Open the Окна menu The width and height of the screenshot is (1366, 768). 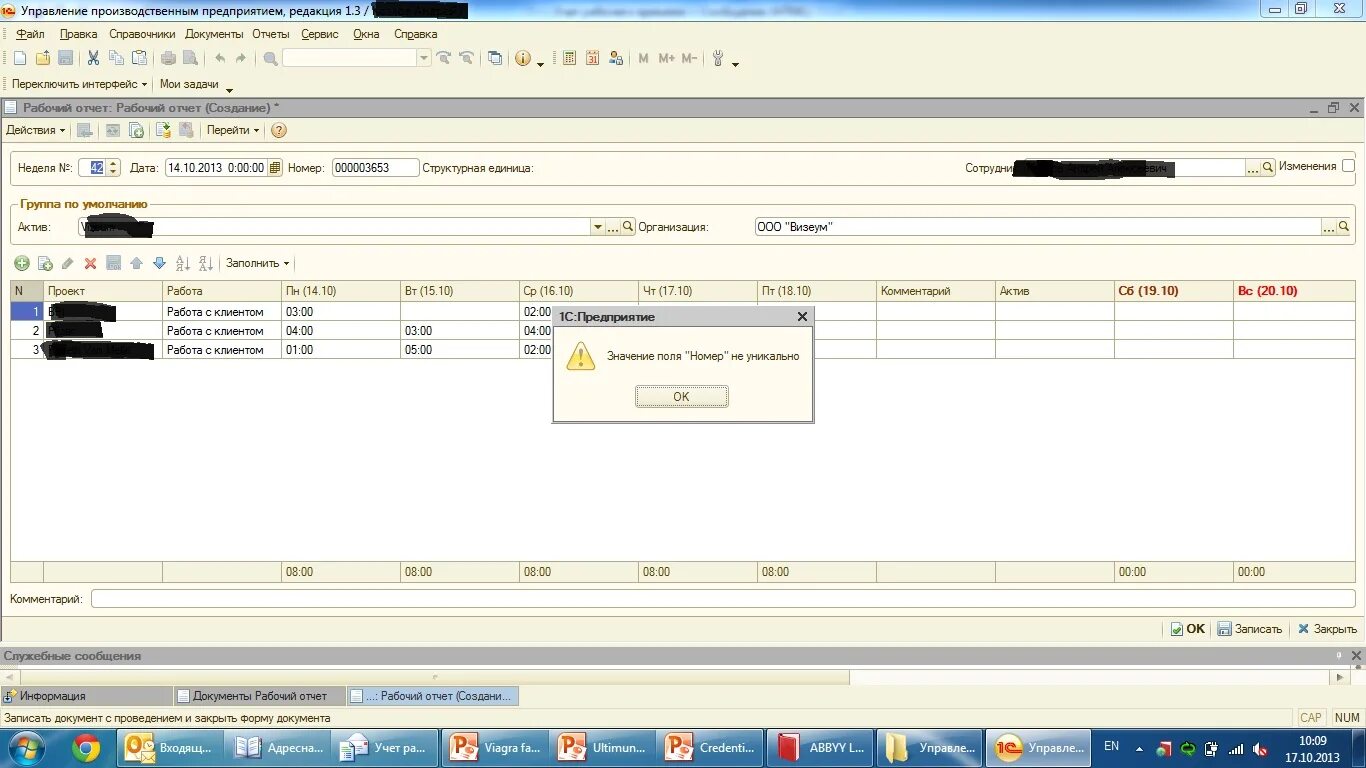click(366, 34)
